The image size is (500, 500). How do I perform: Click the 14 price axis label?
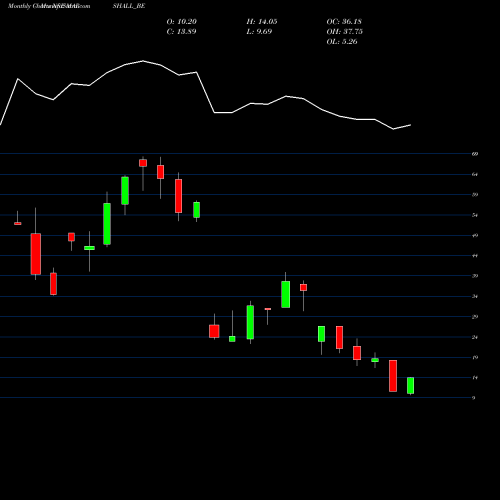[x=475, y=378]
